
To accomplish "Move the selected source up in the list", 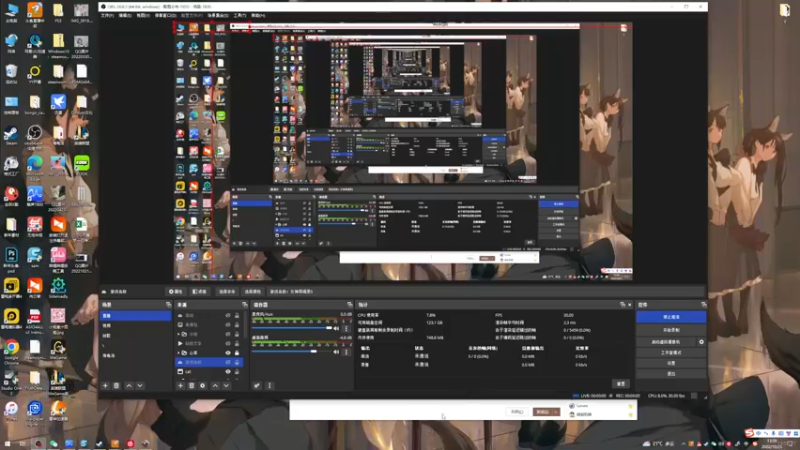I will (x=215, y=386).
